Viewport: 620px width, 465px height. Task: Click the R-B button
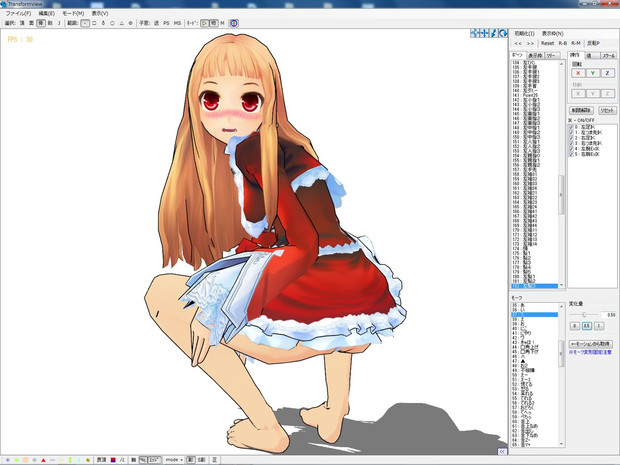[563, 43]
